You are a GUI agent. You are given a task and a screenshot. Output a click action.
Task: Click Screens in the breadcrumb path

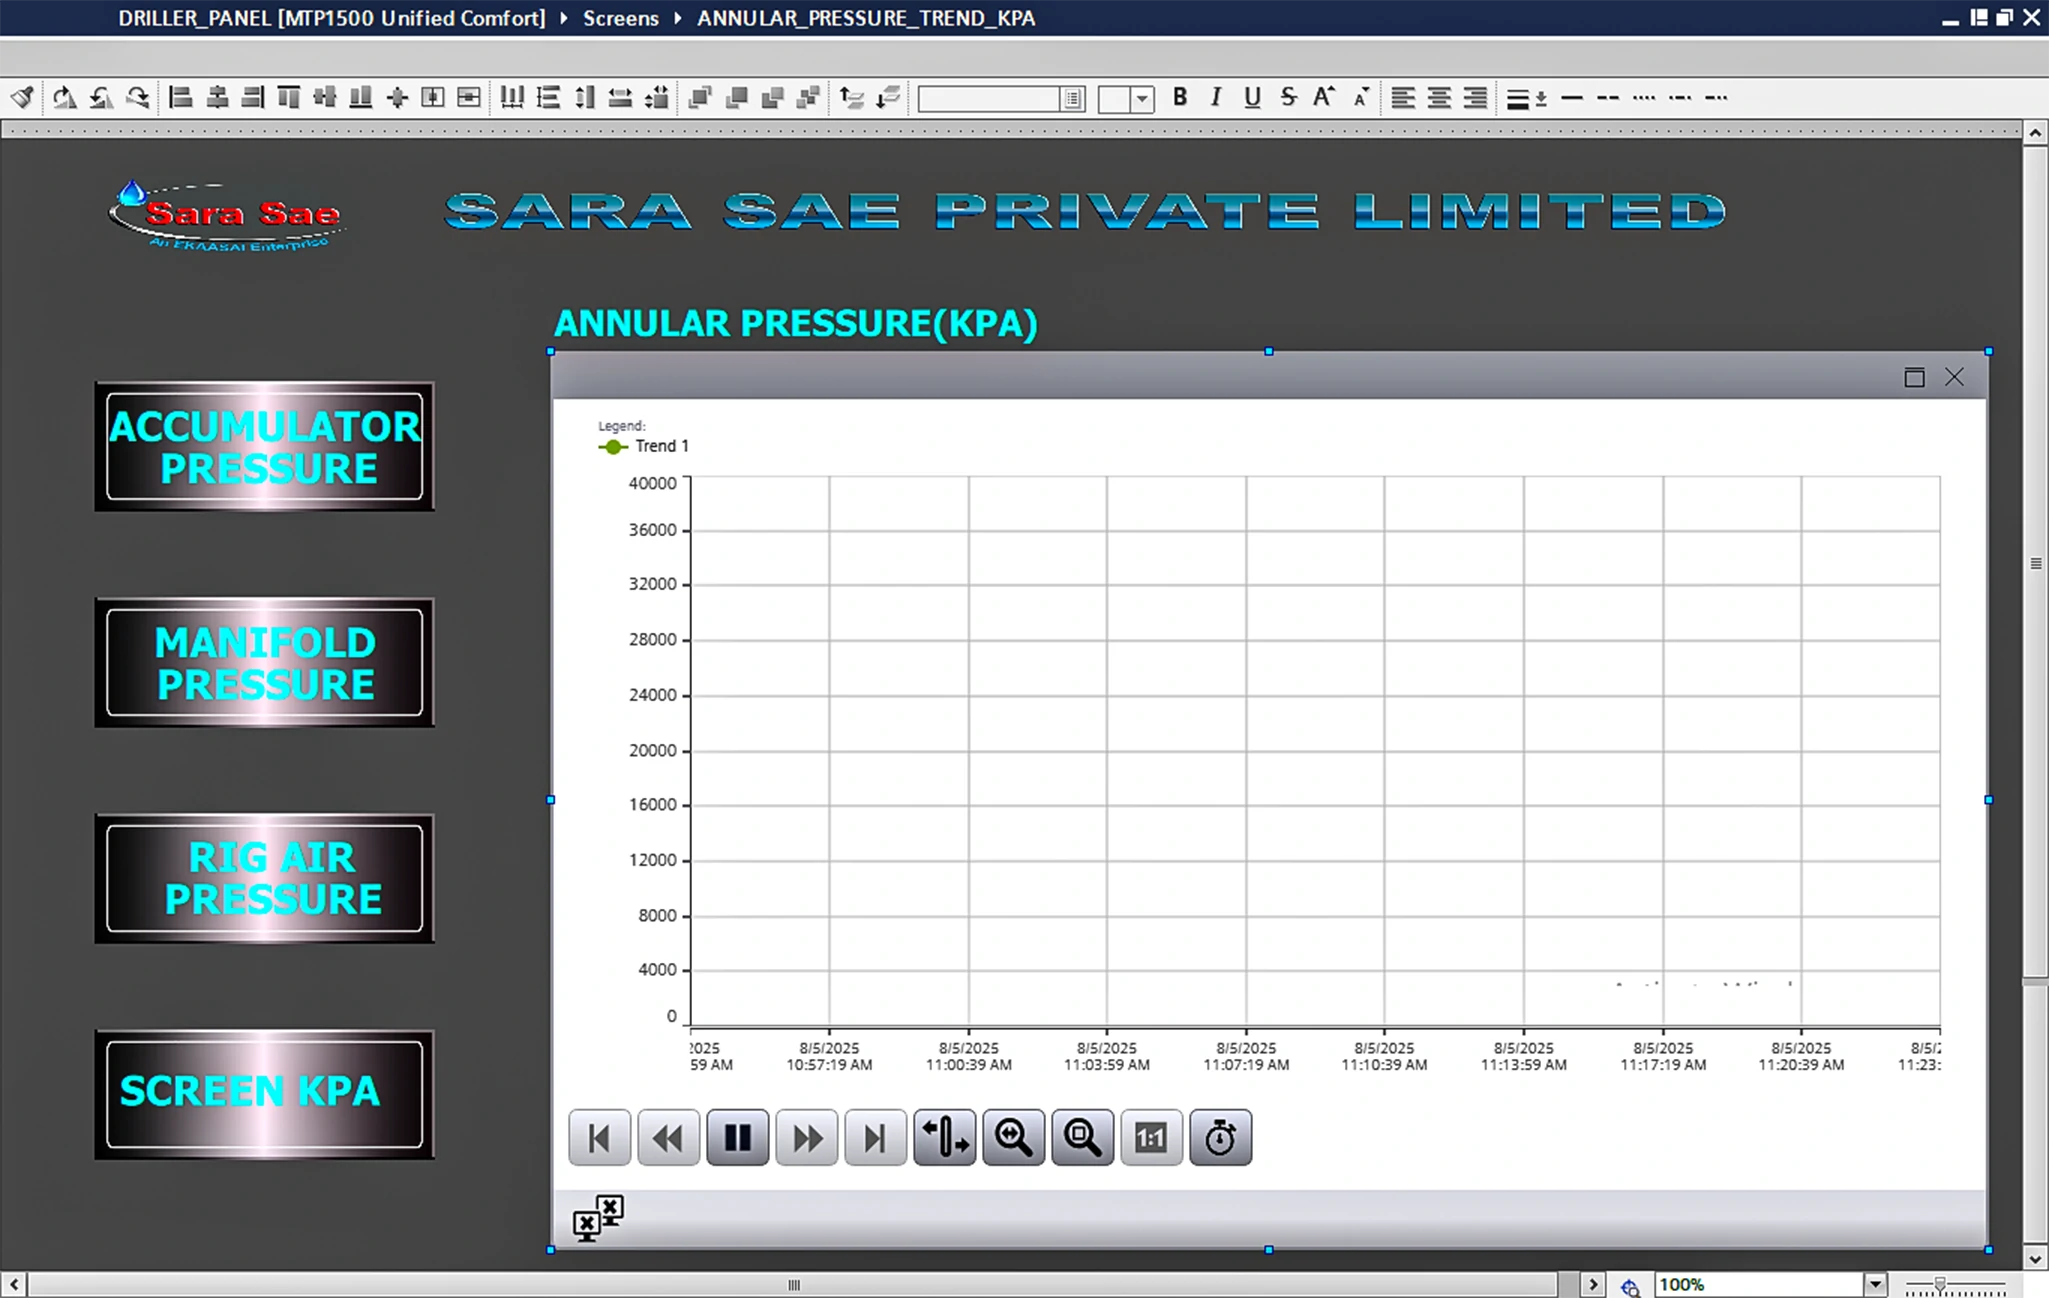tap(620, 18)
